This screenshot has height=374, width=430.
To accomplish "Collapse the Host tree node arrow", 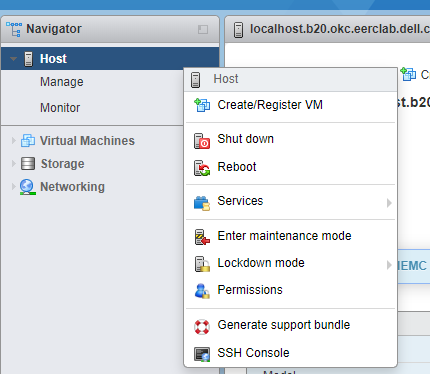I will pos(14,59).
